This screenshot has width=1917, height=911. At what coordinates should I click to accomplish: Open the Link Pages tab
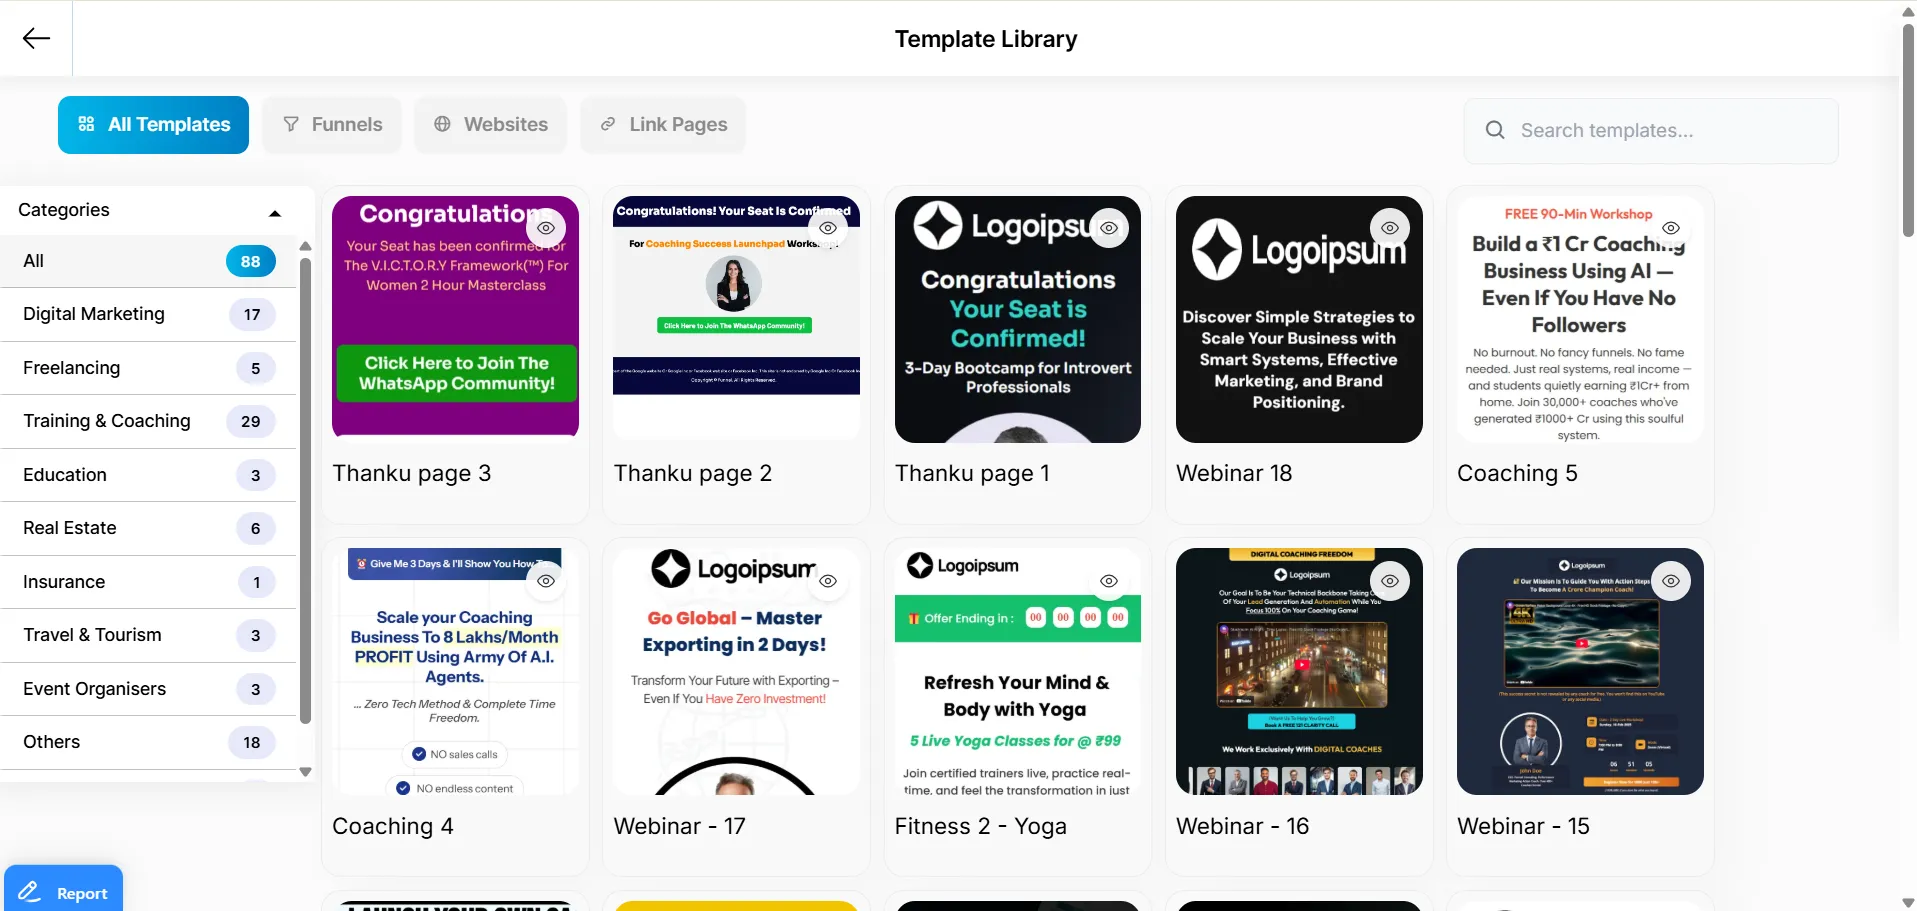click(x=663, y=125)
